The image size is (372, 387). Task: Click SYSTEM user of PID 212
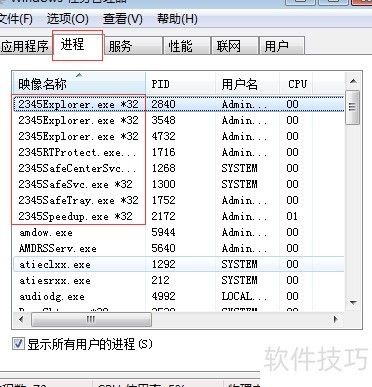[239, 280]
